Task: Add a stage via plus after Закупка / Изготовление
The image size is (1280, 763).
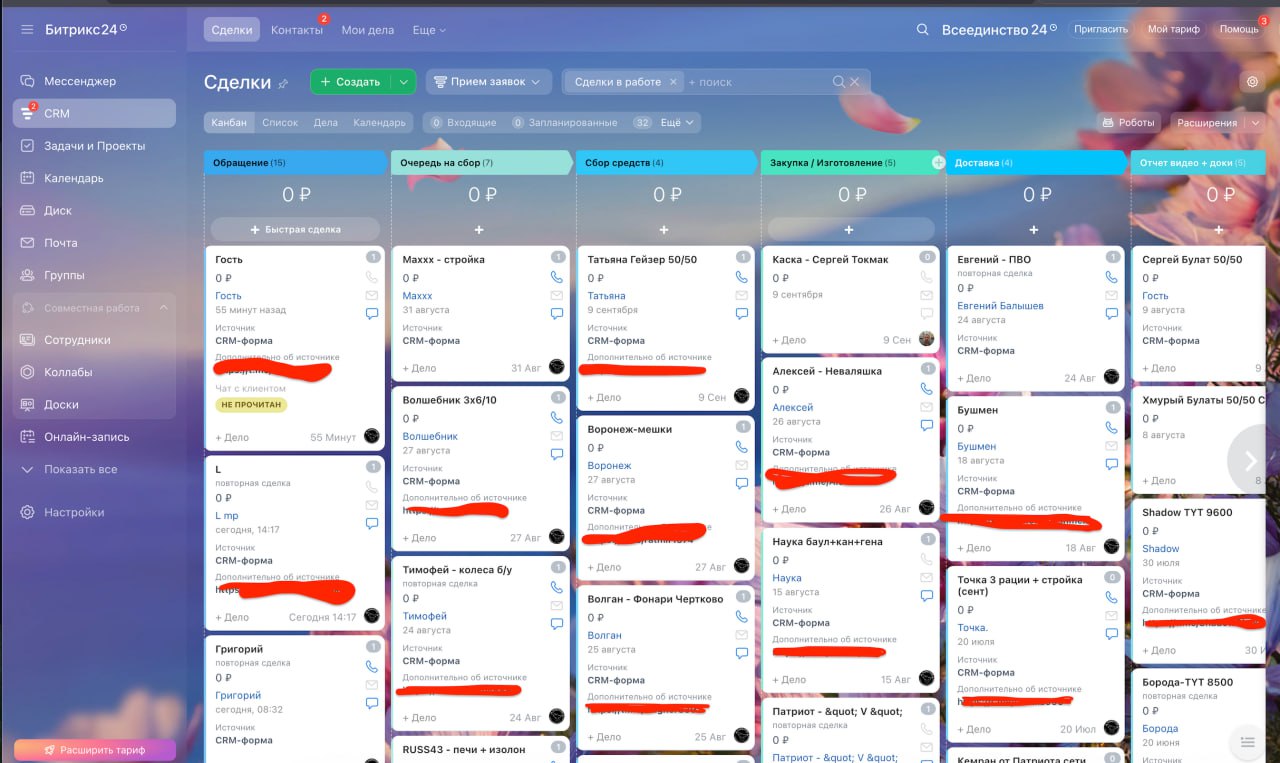Action: click(x=938, y=162)
